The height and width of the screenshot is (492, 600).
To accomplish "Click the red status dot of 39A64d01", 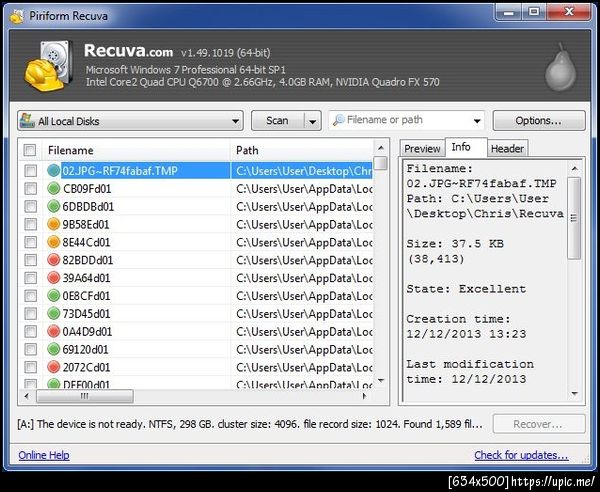I will [54, 278].
